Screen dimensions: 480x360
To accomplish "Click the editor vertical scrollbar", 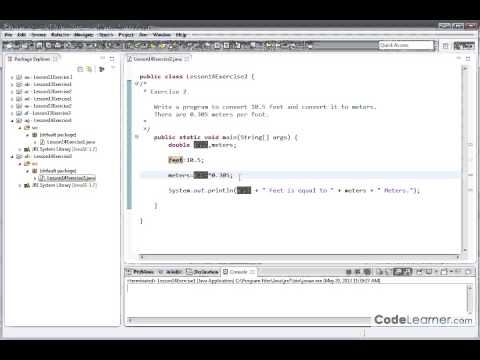I will tap(465, 159).
